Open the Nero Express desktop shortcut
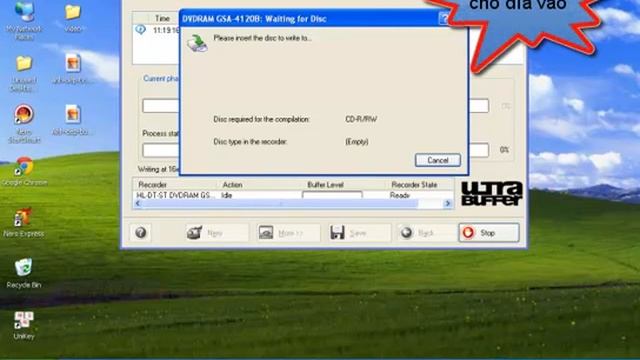640x360 pixels. 23,222
